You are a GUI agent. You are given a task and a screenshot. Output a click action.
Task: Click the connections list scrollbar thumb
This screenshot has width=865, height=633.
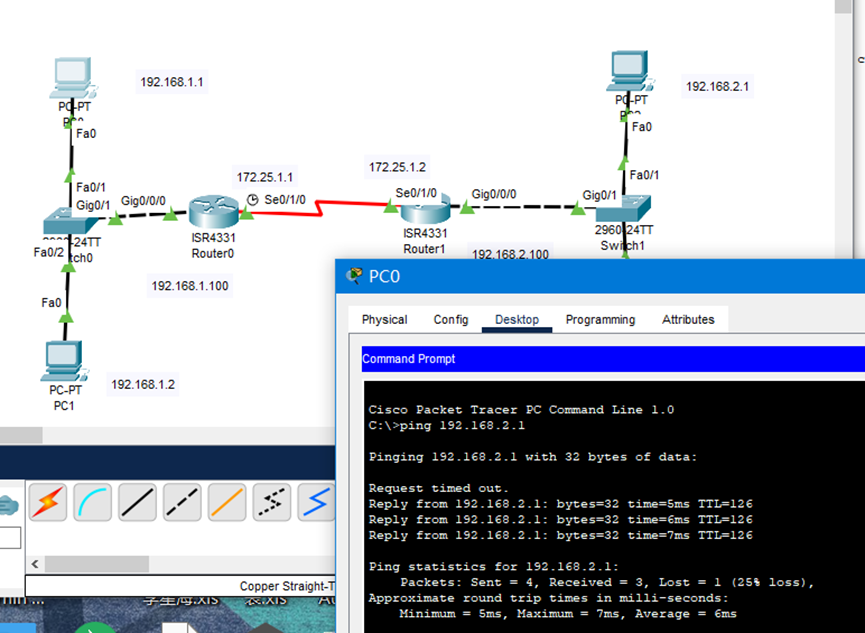tap(97, 564)
